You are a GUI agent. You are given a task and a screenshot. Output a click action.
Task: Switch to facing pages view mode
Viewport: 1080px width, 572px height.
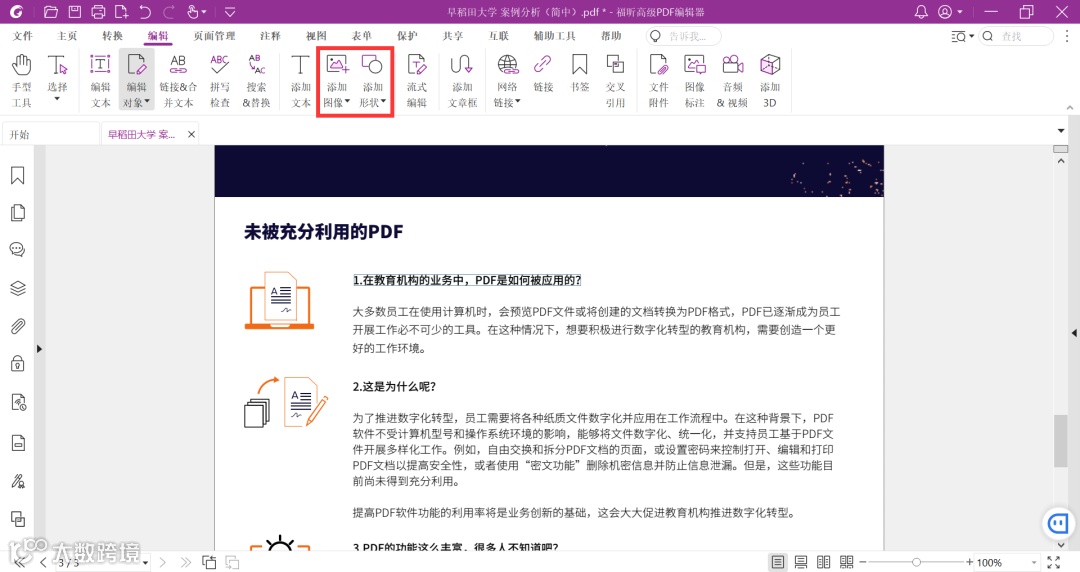(x=824, y=562)
